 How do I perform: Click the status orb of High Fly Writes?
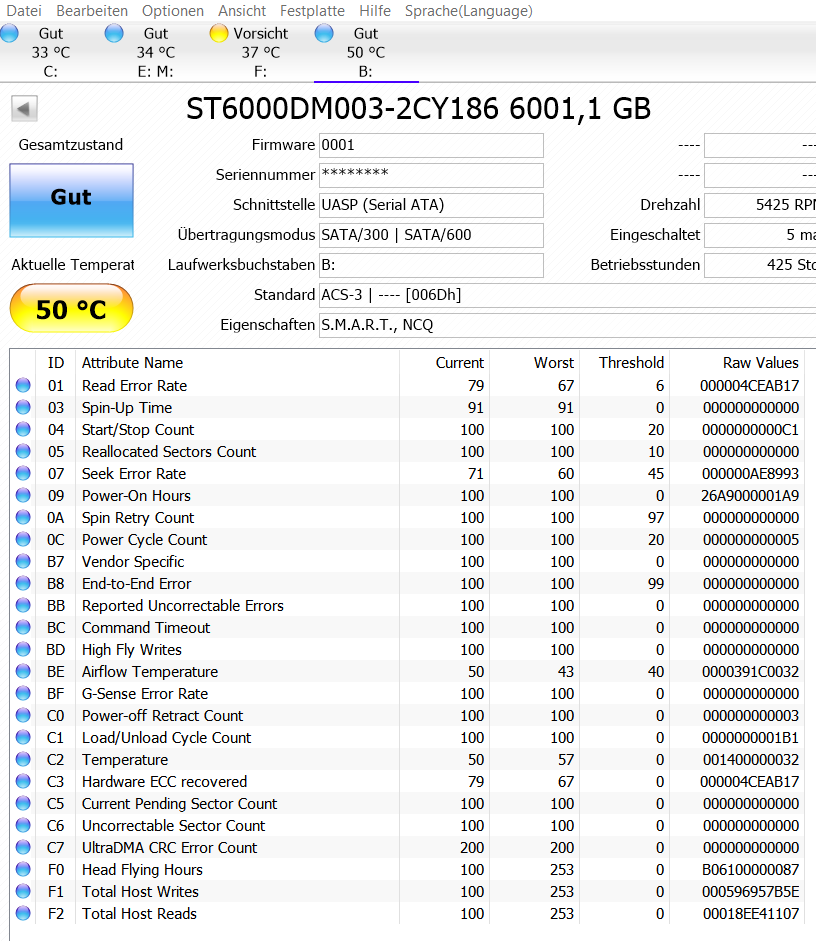[x=23, y=649]
